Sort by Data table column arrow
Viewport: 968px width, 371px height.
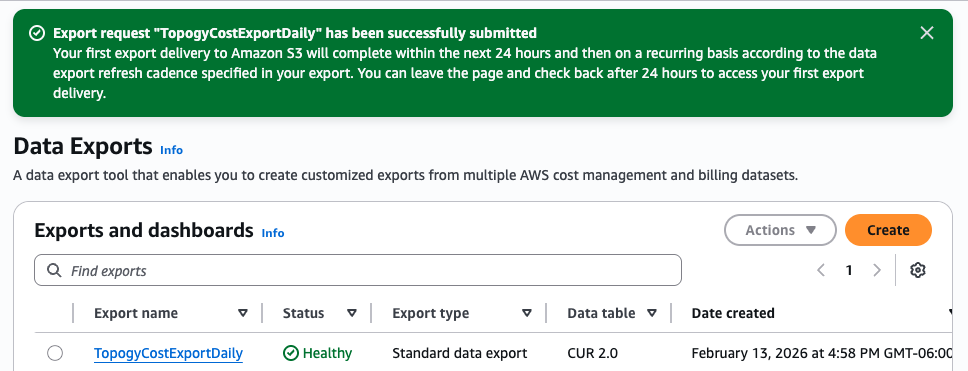tap(652, 313)
